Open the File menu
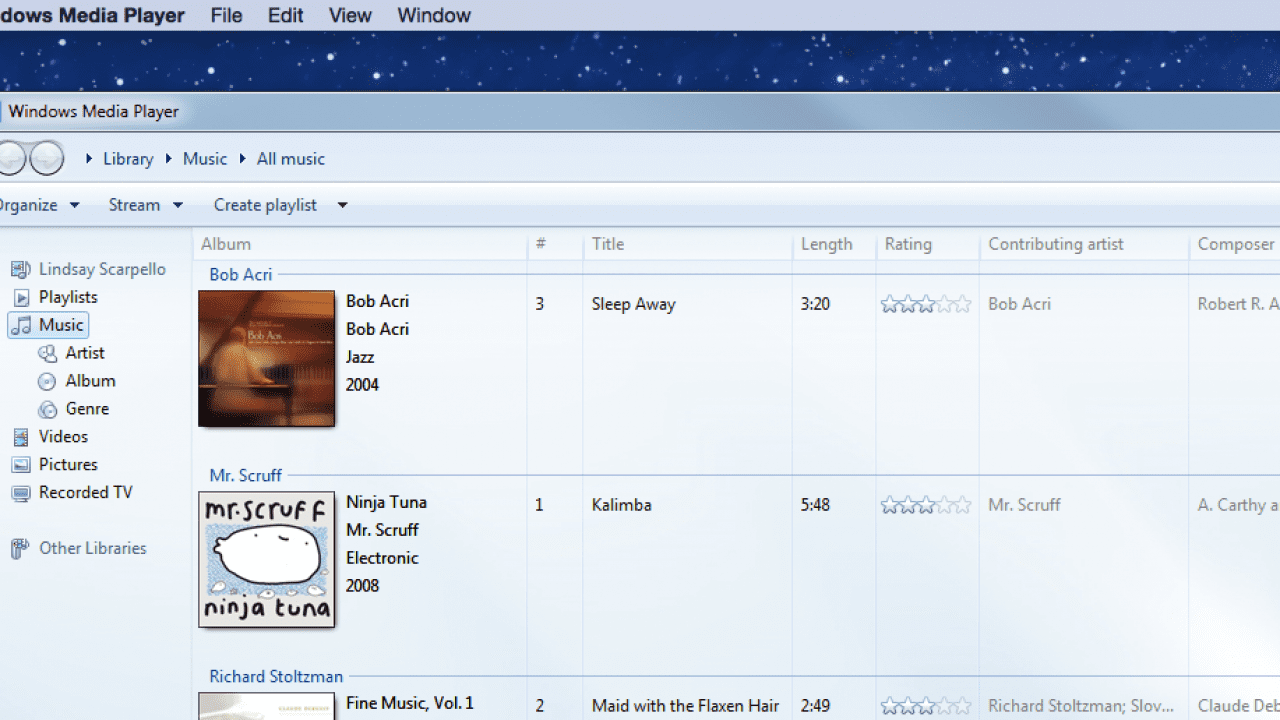 tap(227, 15)
